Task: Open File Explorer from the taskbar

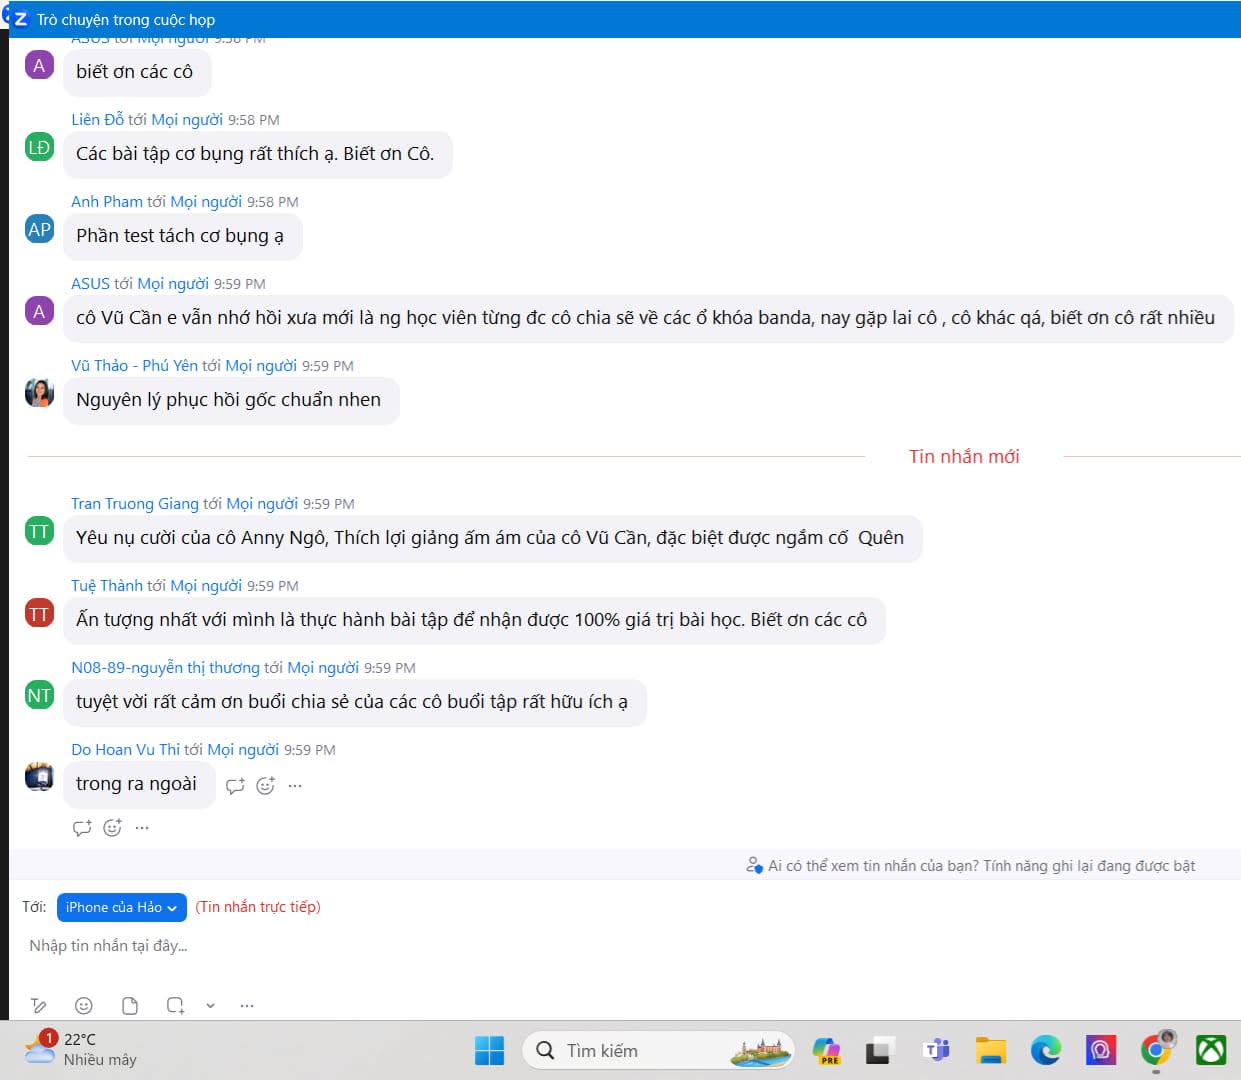Action: coord(991,1051)
